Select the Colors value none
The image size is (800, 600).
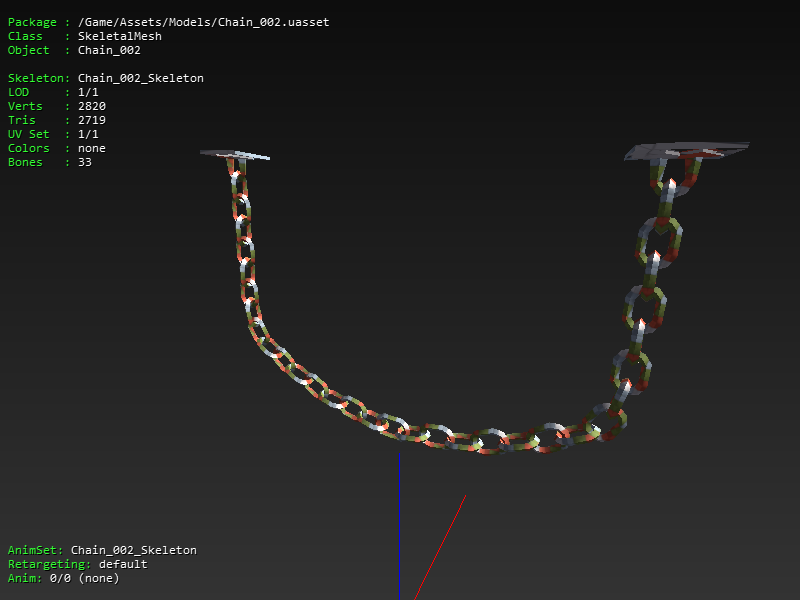92,148
